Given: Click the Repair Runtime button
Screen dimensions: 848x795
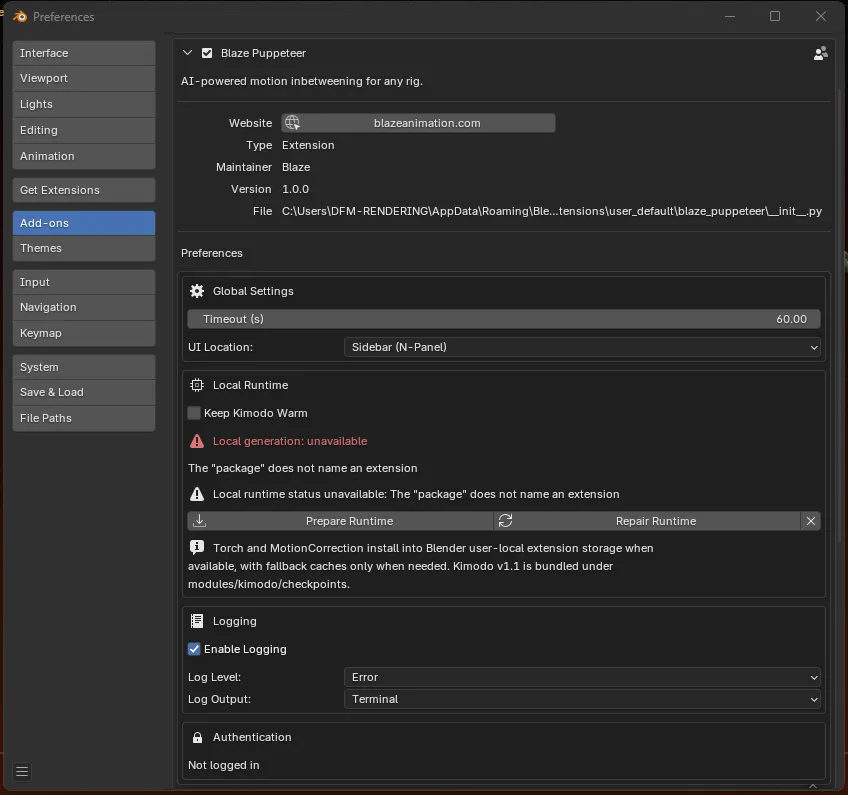Looking at the screenshot, I should [647, 521].
